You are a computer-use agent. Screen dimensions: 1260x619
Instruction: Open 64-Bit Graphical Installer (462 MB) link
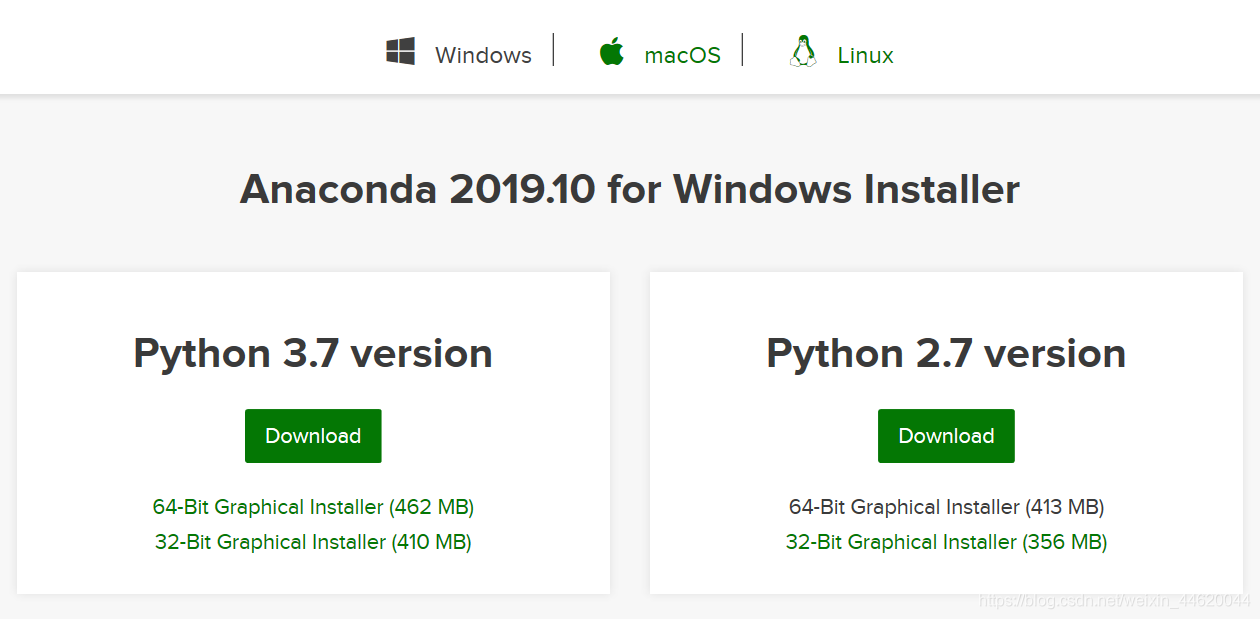[x=313, y=507]
